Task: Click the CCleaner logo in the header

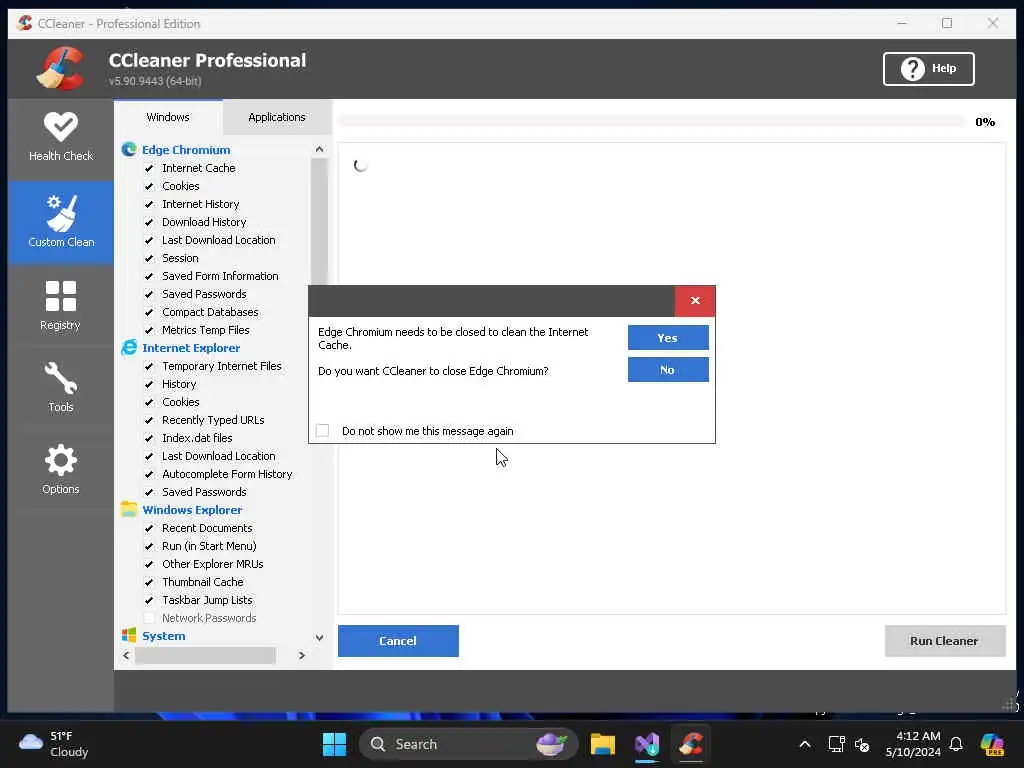Action: (x=60, y=68)
